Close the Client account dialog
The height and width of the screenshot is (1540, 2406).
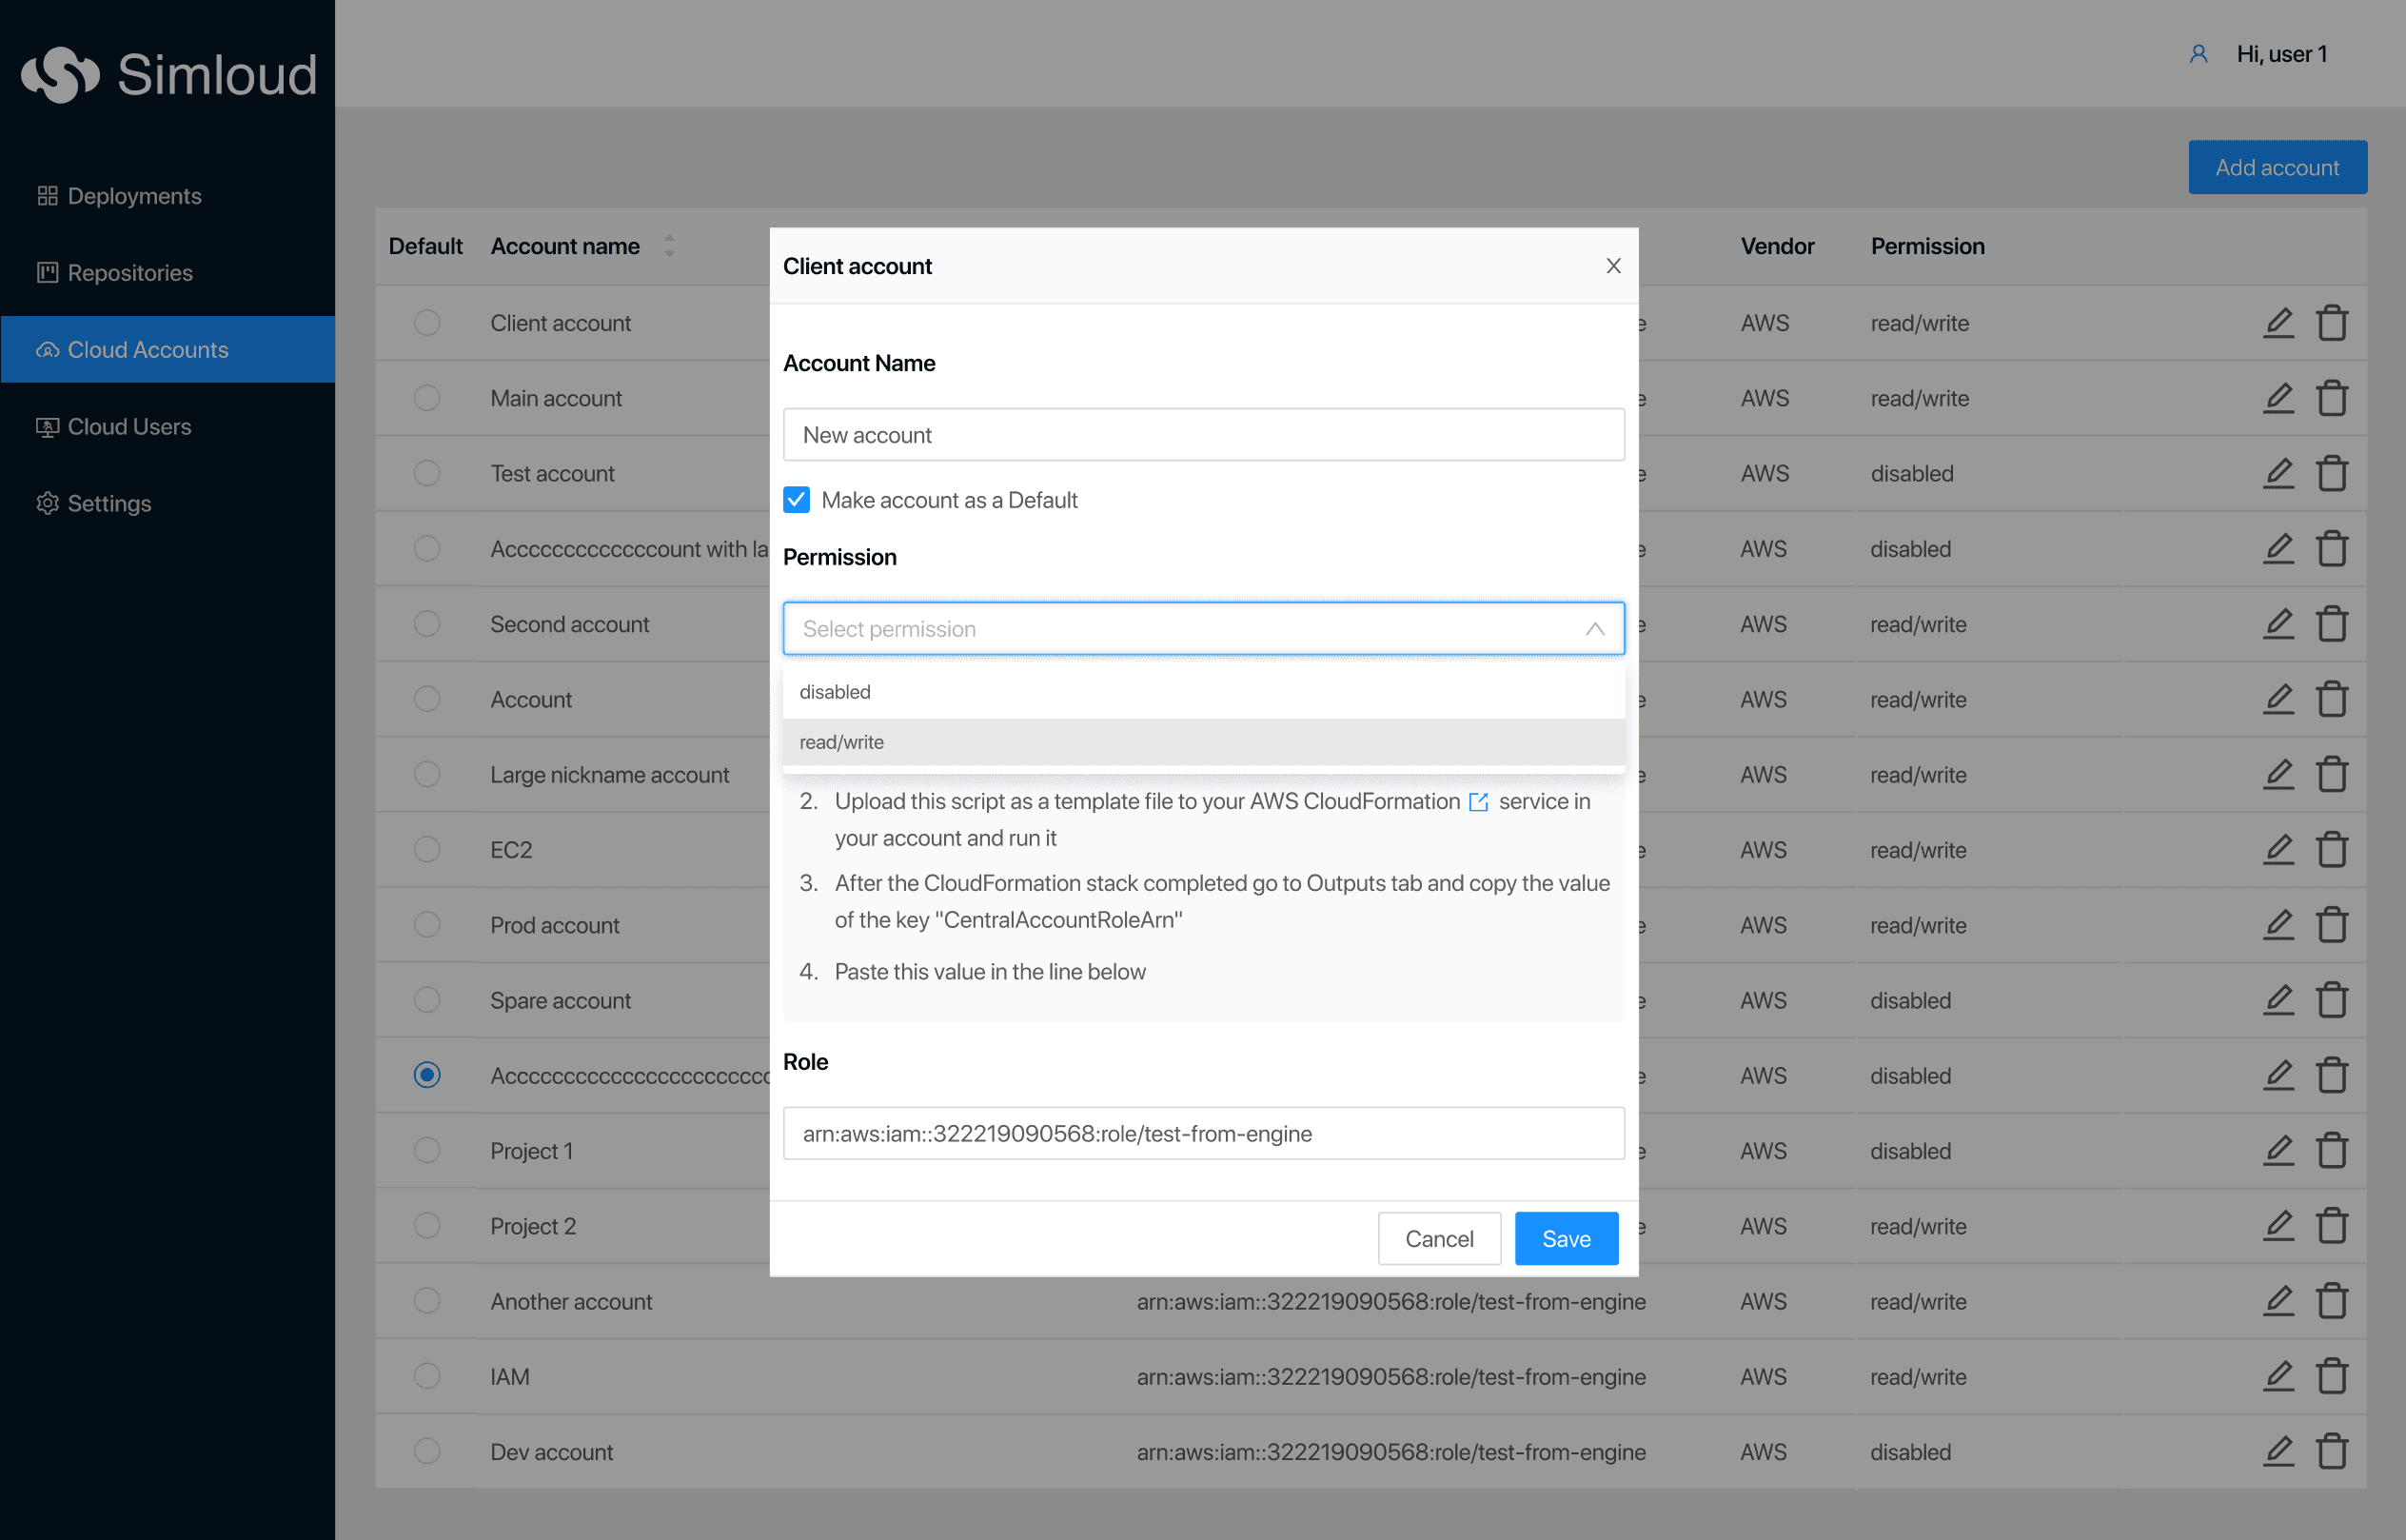pyautogui.click(x=1613, y=266)
